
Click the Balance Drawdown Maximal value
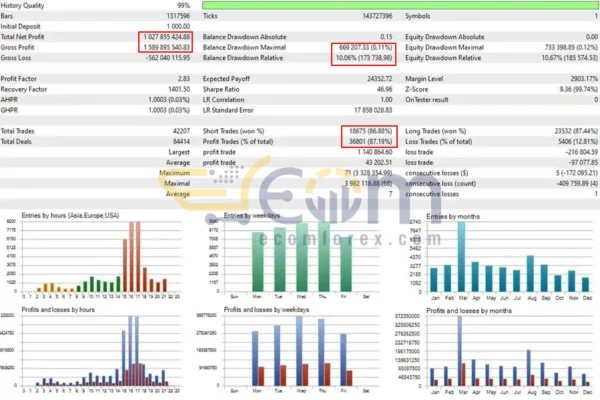pyautogui.click(x=362, y=46)
